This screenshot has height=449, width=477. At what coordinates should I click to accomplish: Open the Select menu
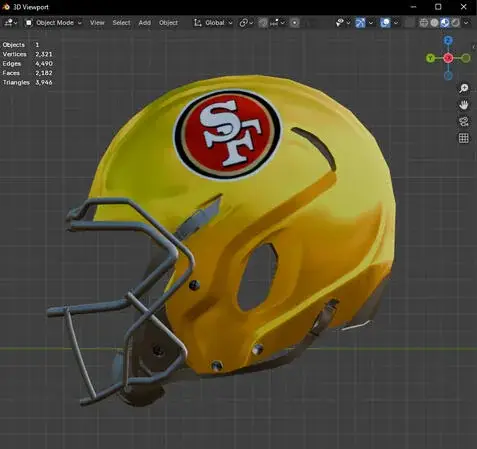click(121, 23)
